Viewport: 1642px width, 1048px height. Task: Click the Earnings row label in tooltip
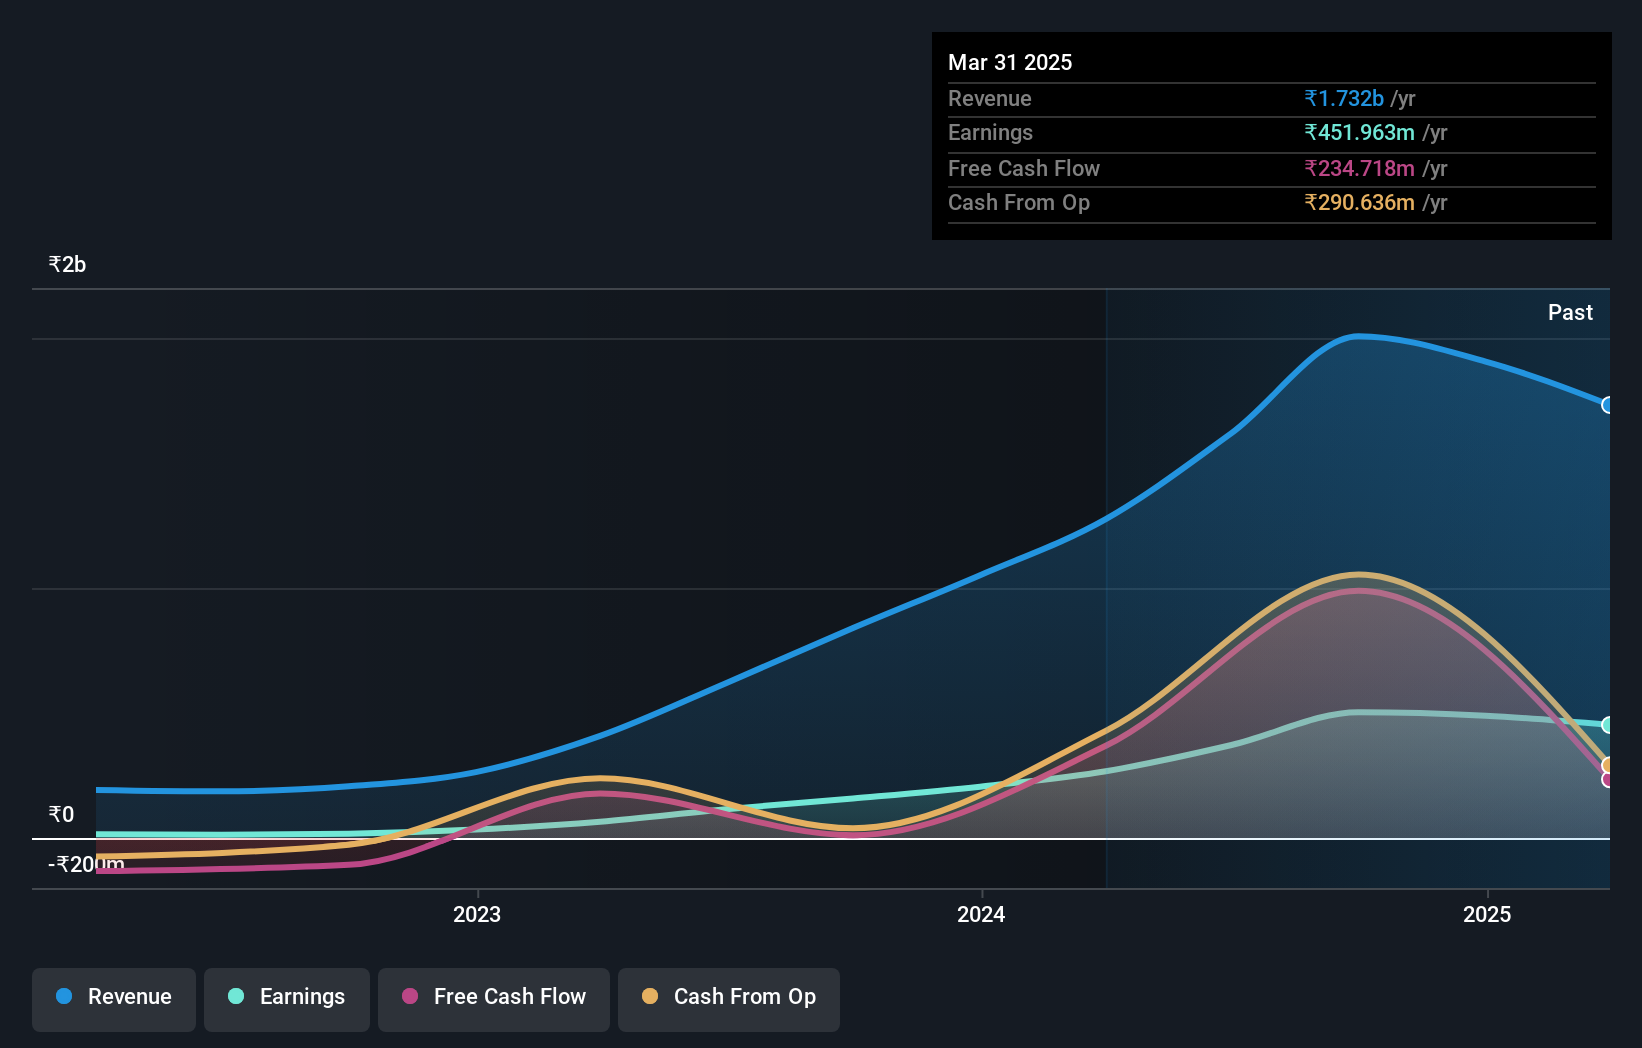[990, 133]
